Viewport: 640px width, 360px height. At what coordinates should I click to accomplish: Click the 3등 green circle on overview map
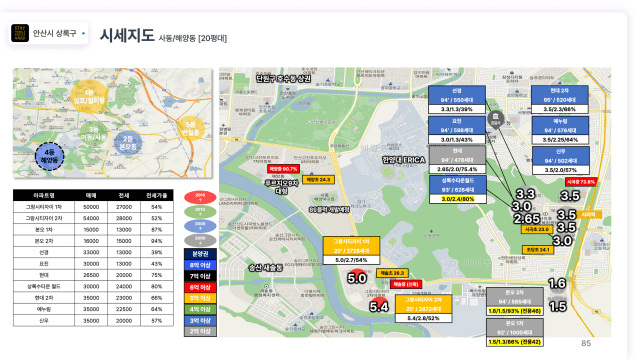click(x=94, y=133)
